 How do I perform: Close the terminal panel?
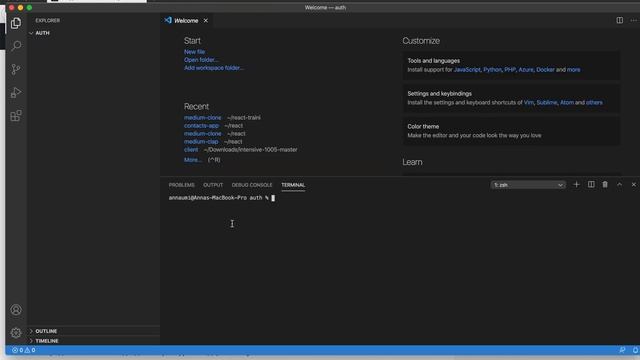[633, 184]
